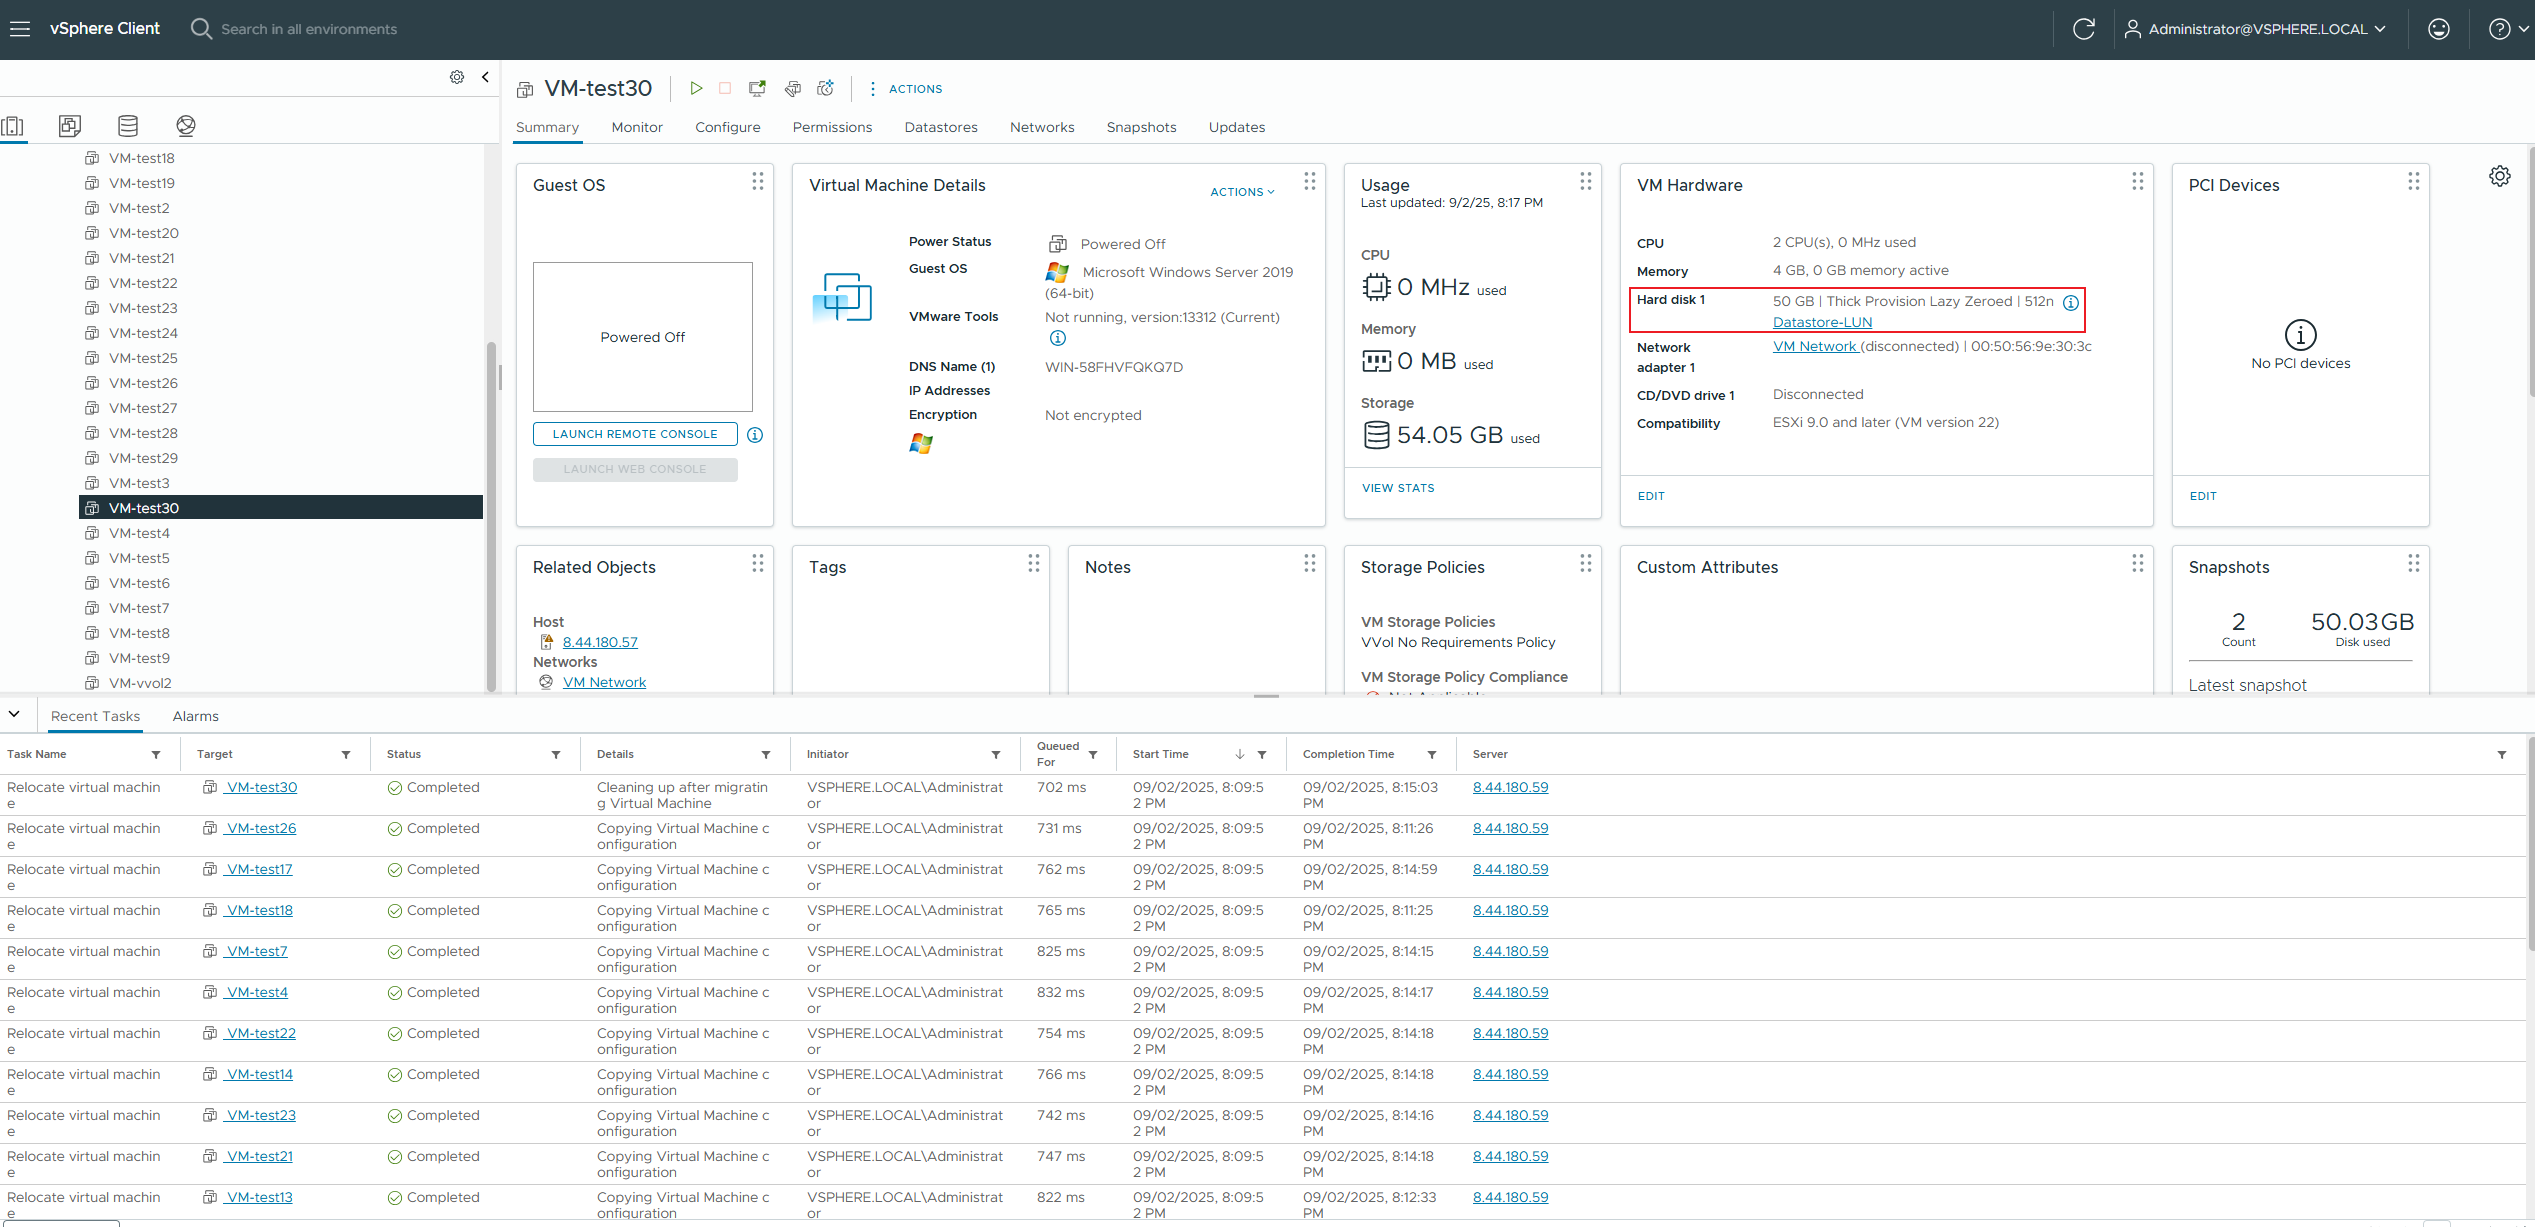2535x1227 pixels.
Task: Click VMware Tools info icon
Action: pos(1057,338)
